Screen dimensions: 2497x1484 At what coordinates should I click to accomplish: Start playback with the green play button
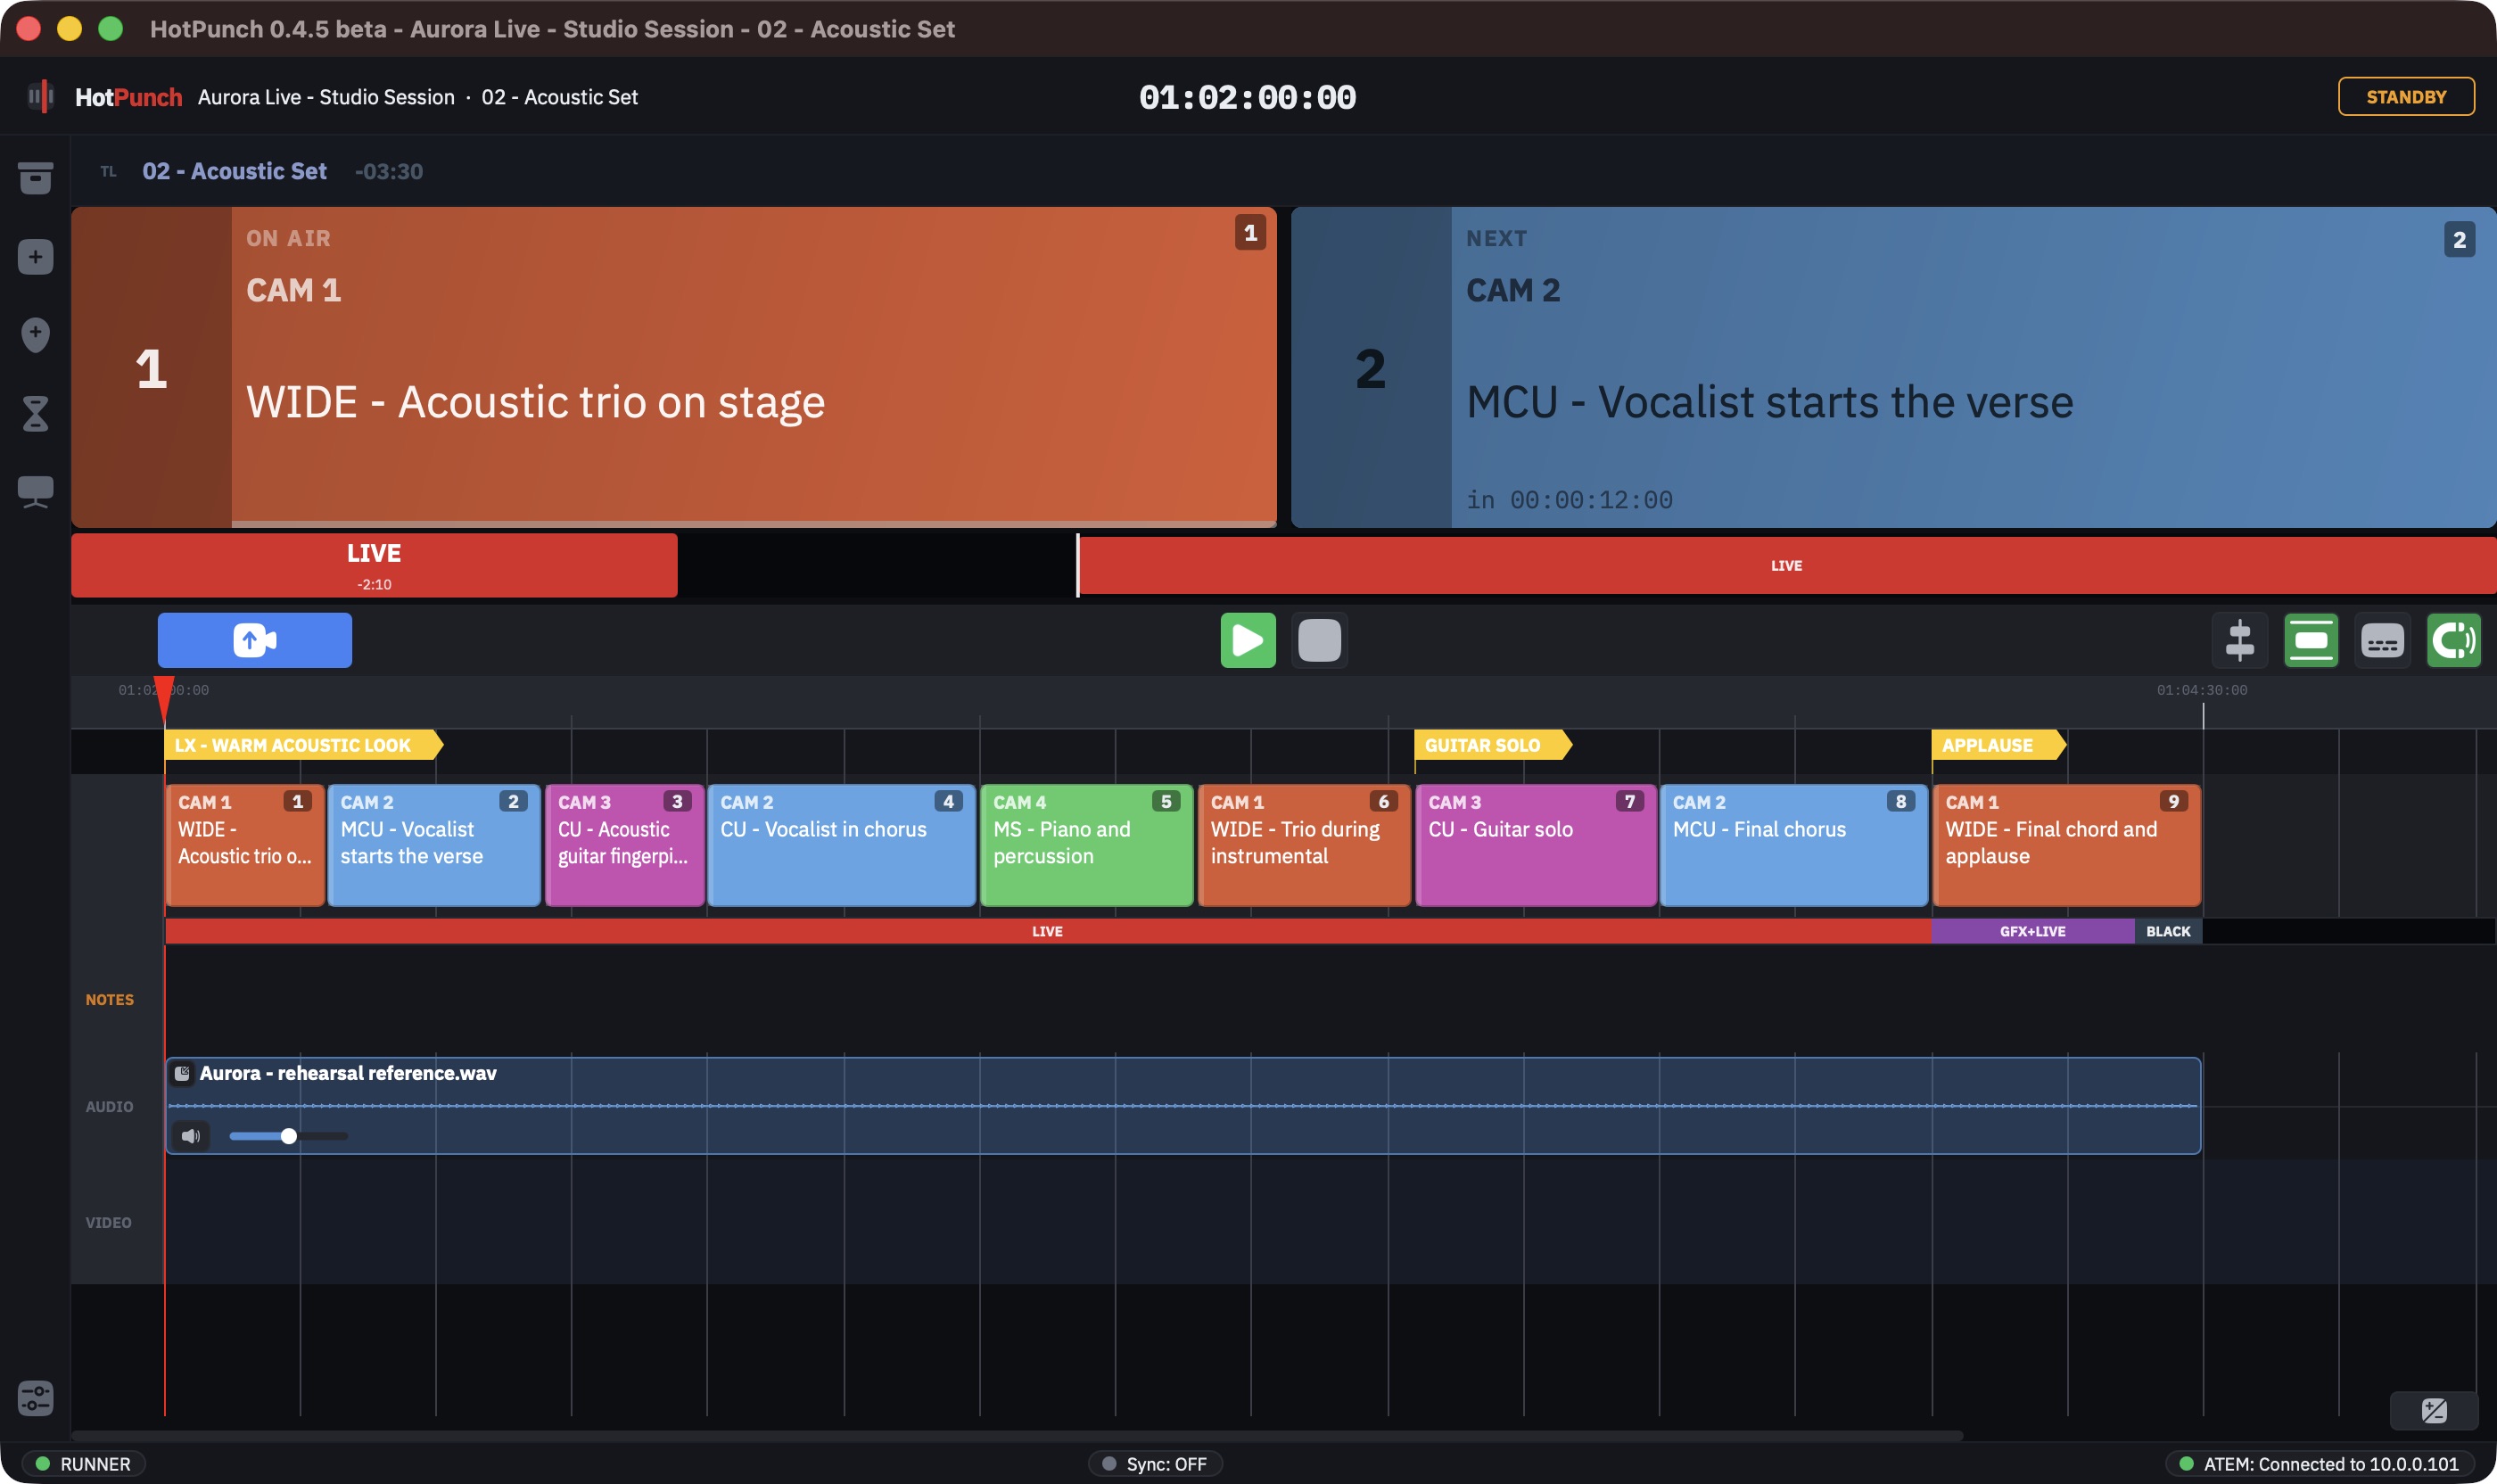point(1248,640)
